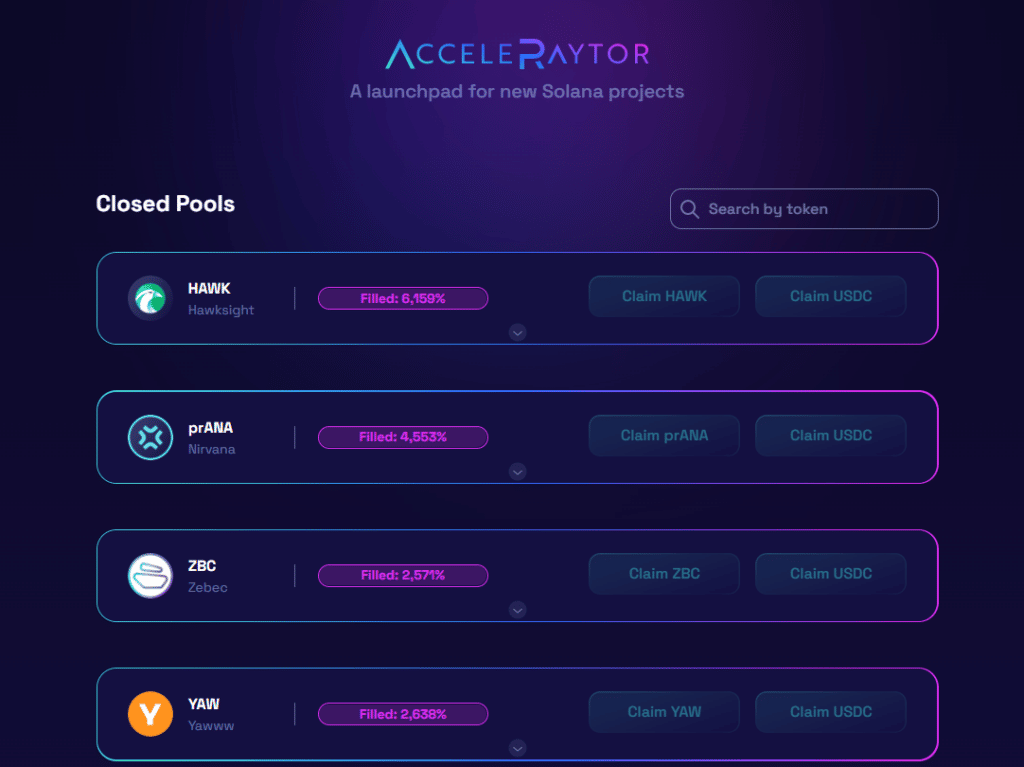
Task: Focus the Search by token field
Action: click(815, 209)
